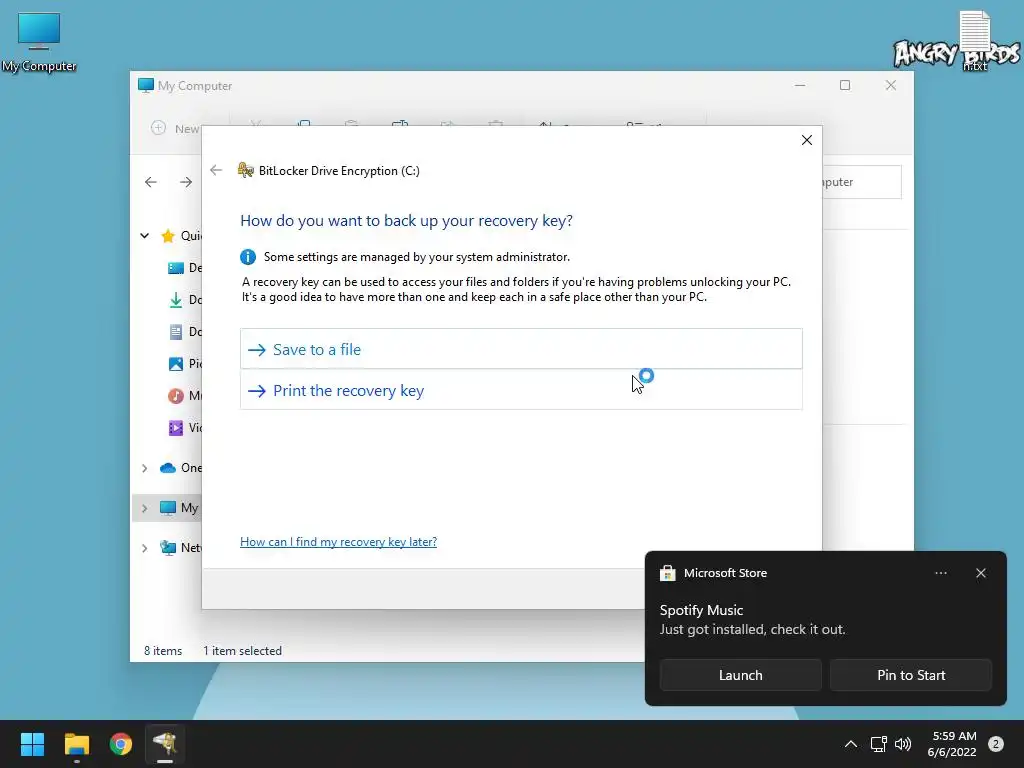Go back in the BitLocker wizard
Screen dimensions: 1024x768
216,170
